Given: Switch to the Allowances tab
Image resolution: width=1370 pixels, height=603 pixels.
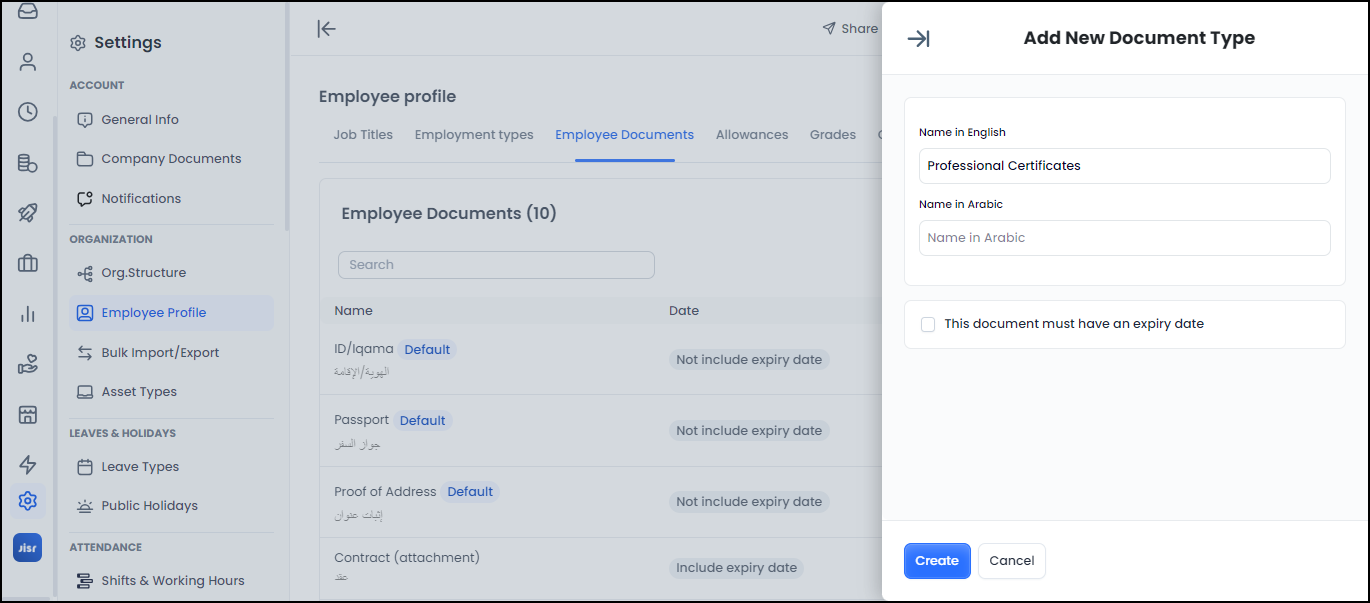Looking at the screenshot, I should [751, 134].
